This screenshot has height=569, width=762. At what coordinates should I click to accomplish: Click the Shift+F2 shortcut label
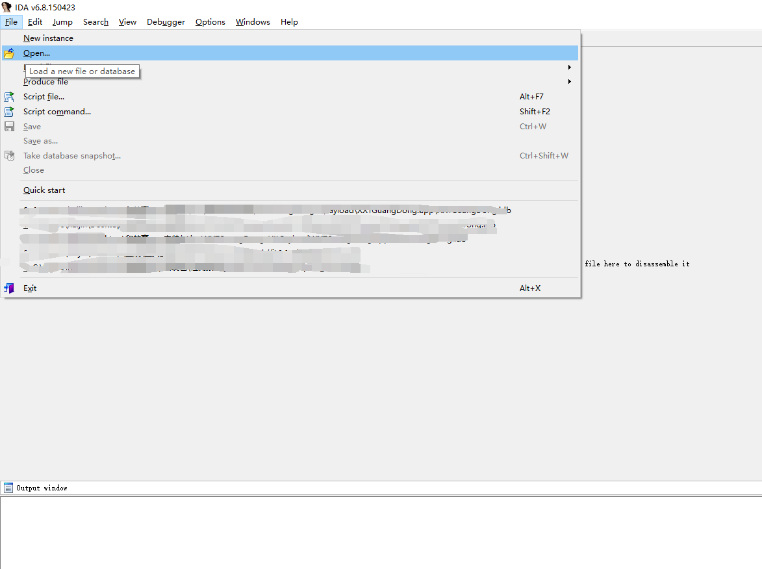coord(535,111)
